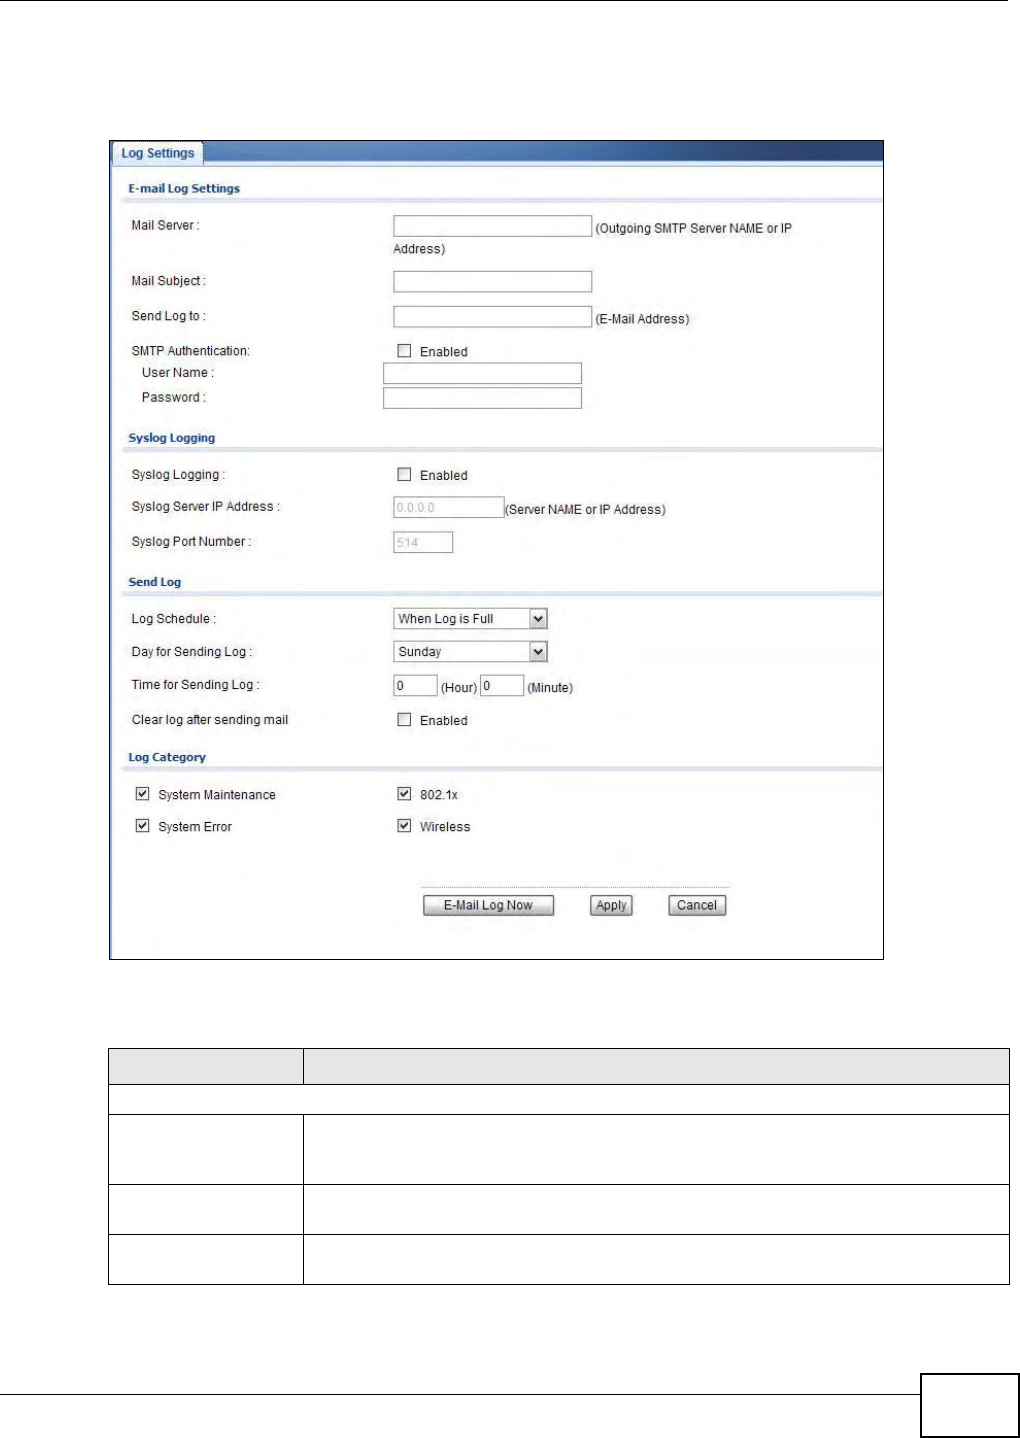Uncheck the System Error category

142,826
